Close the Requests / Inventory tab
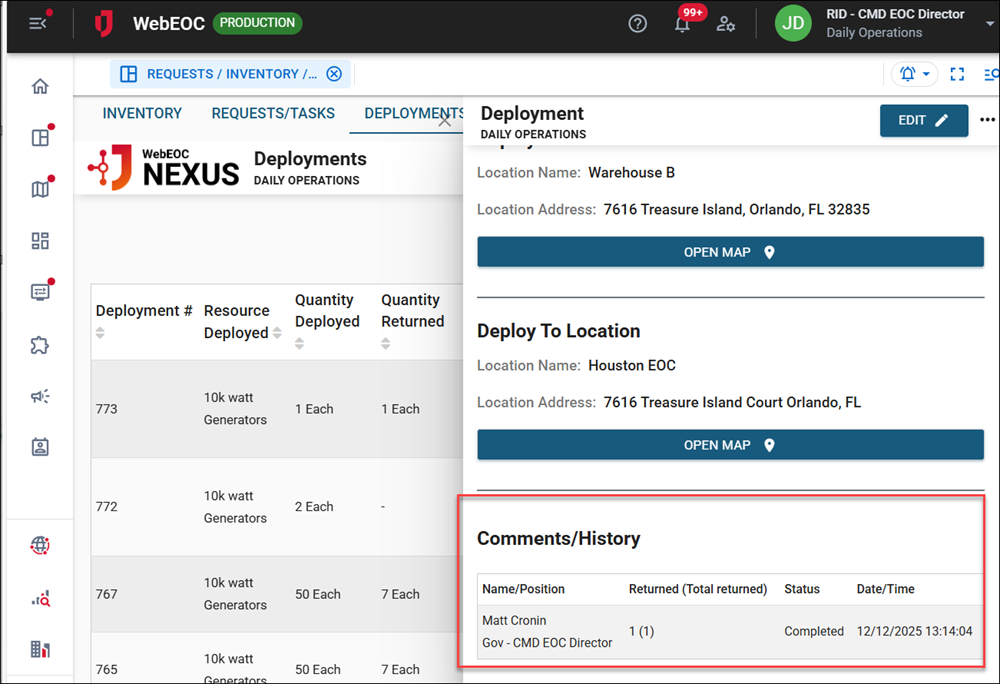This screenshot has width=1000, height=684. (x=334, y=74)
